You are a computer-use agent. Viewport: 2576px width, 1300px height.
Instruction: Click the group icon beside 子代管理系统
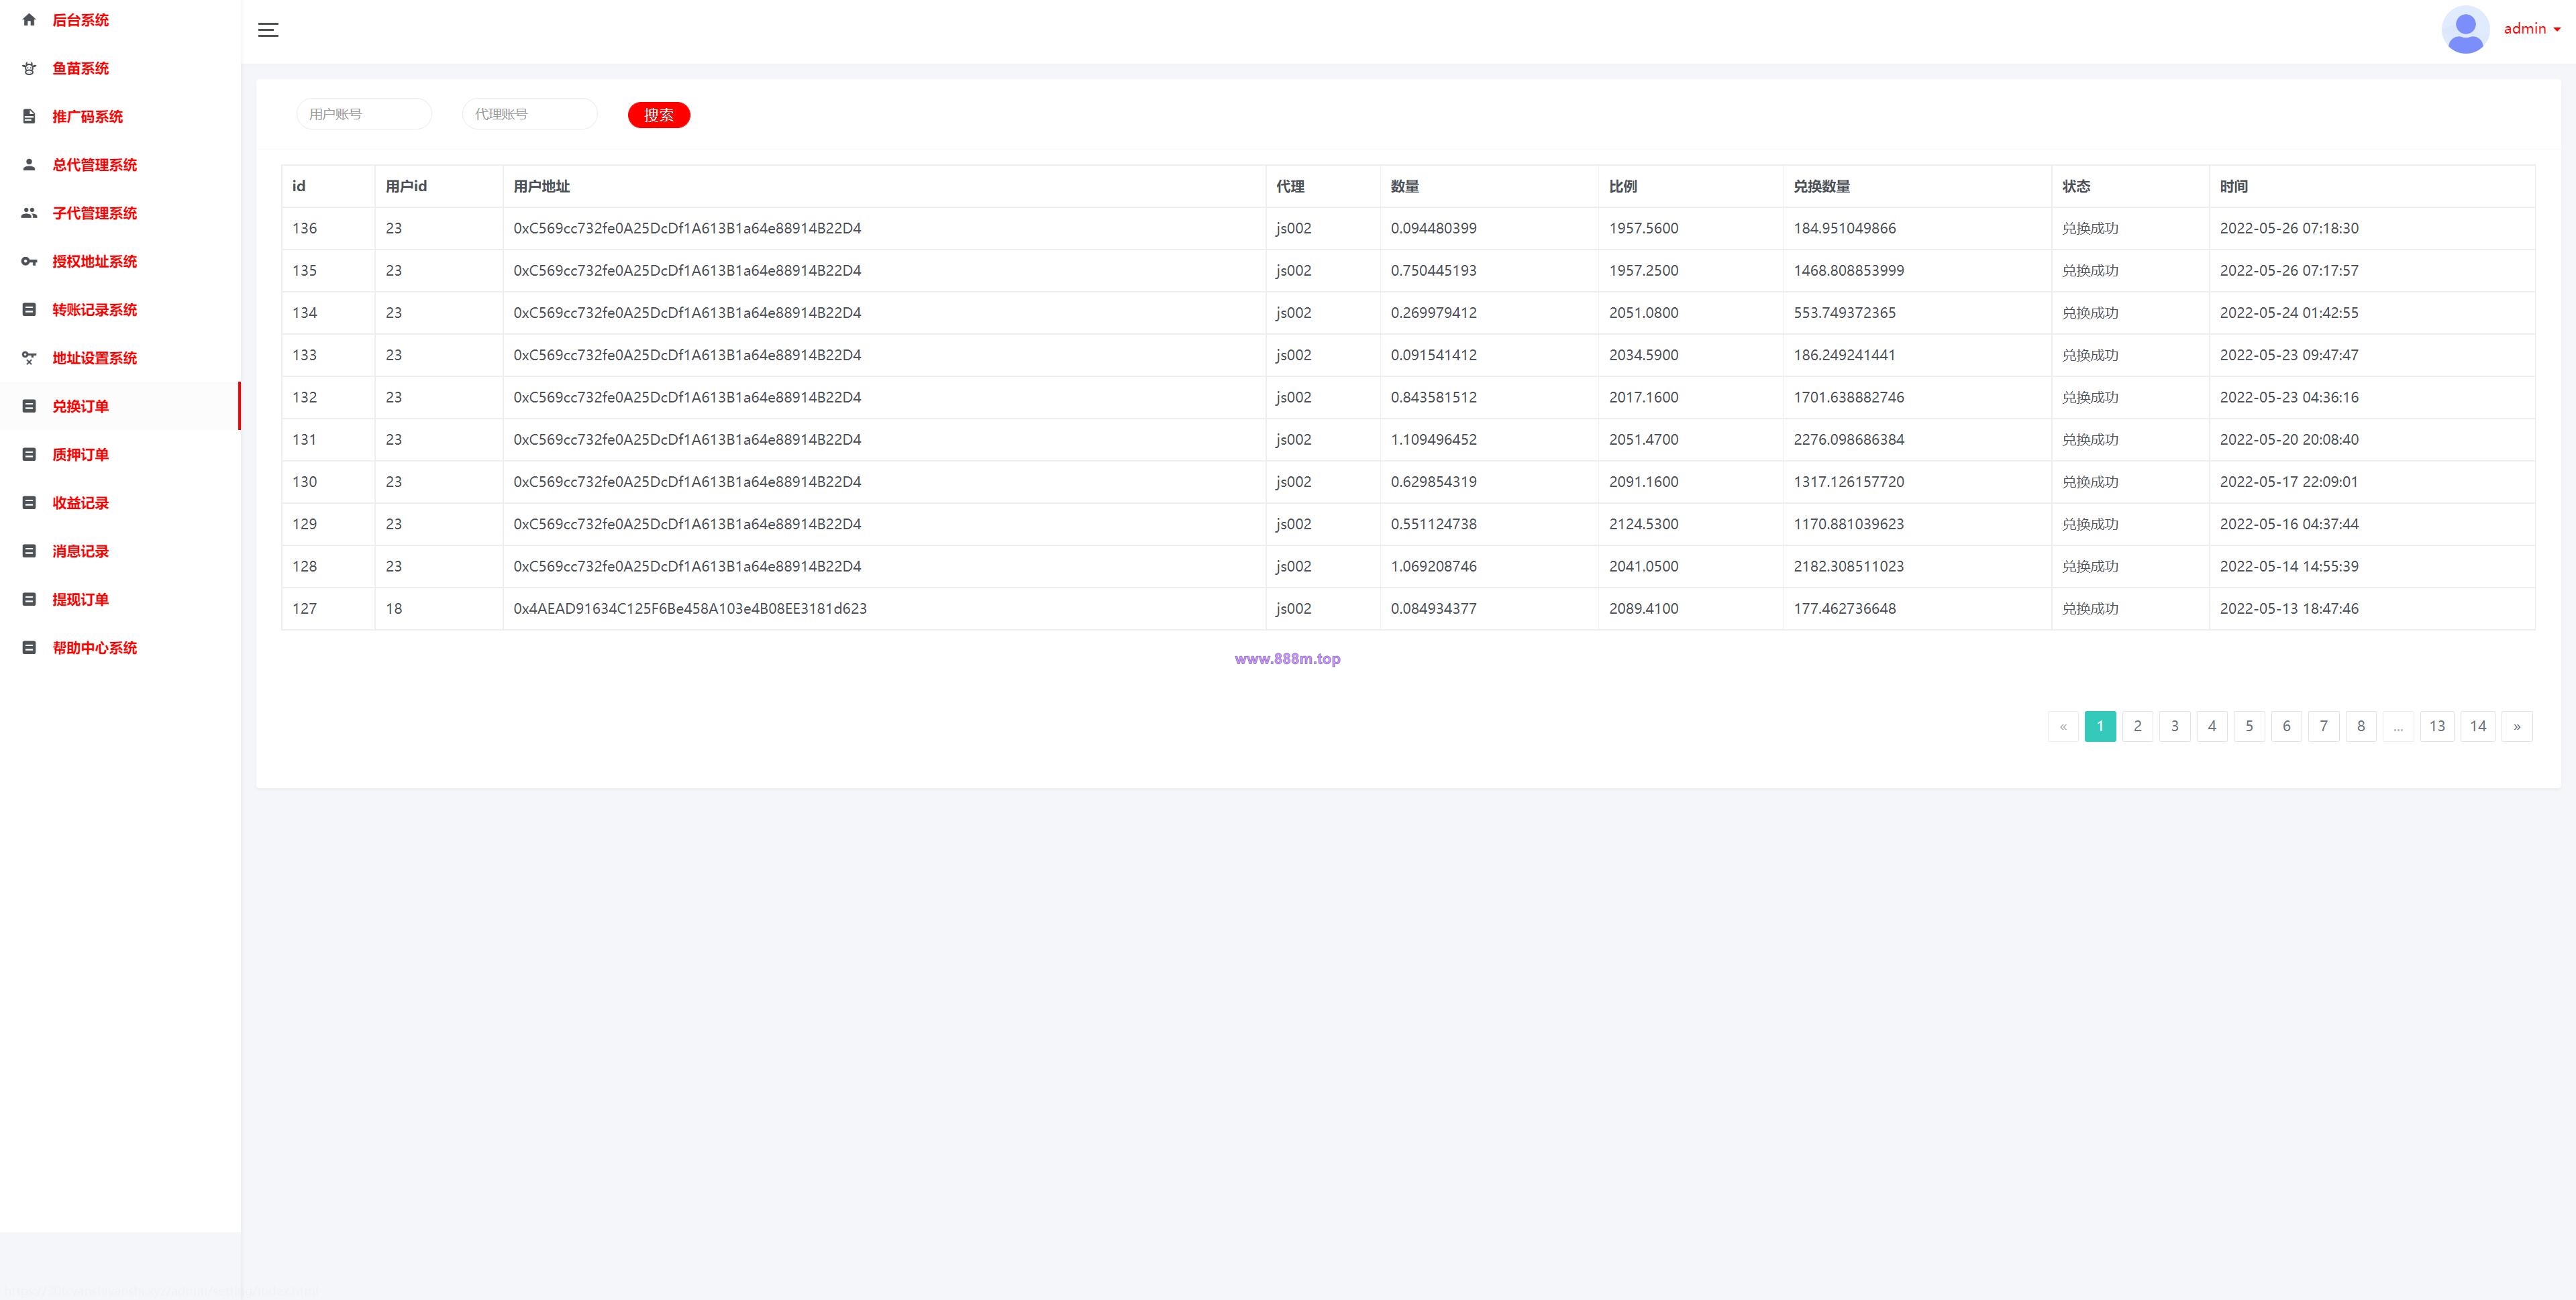(x=29, y=213)
